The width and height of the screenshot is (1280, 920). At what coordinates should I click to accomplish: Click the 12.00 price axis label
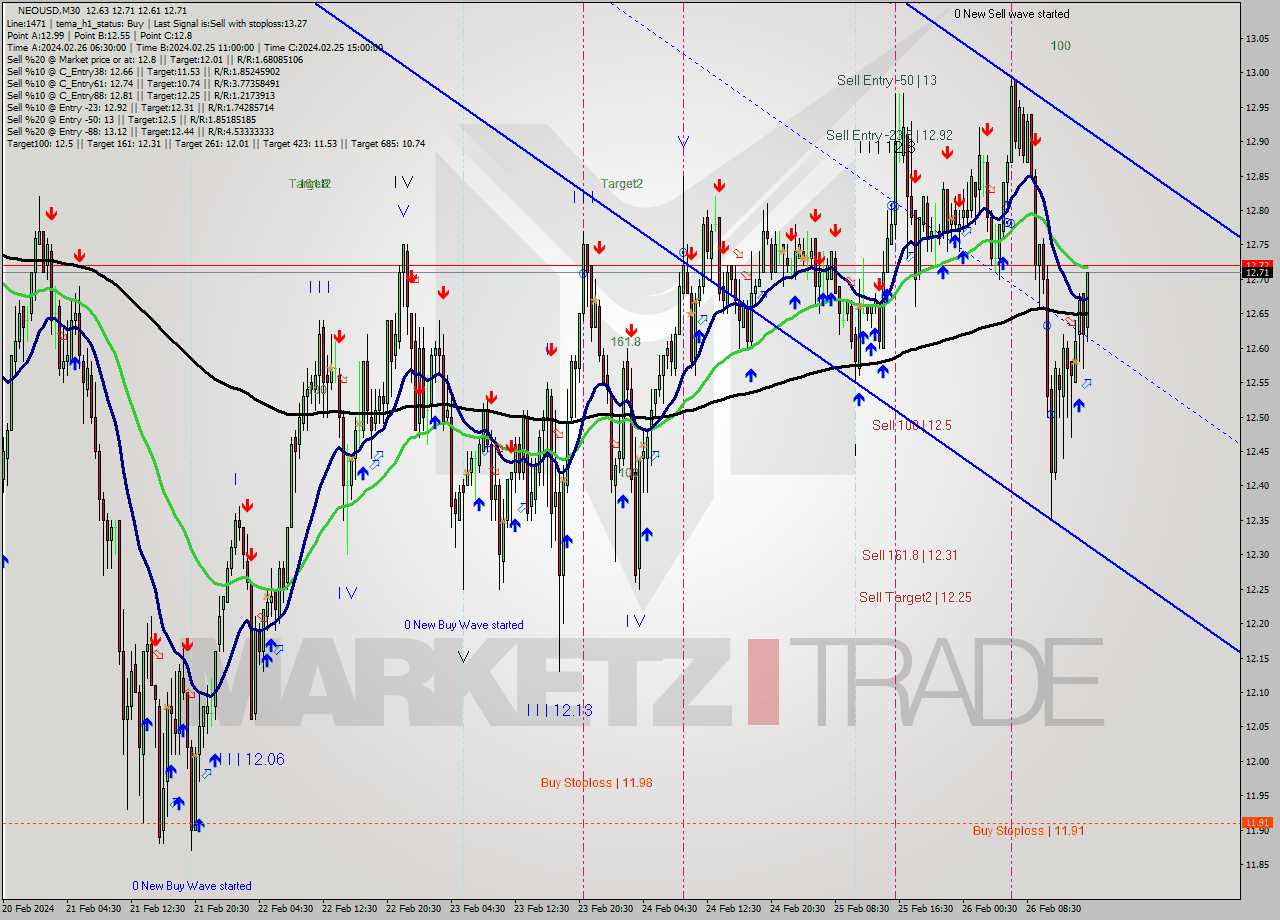pyautogui.click(x=1258, y=761)
